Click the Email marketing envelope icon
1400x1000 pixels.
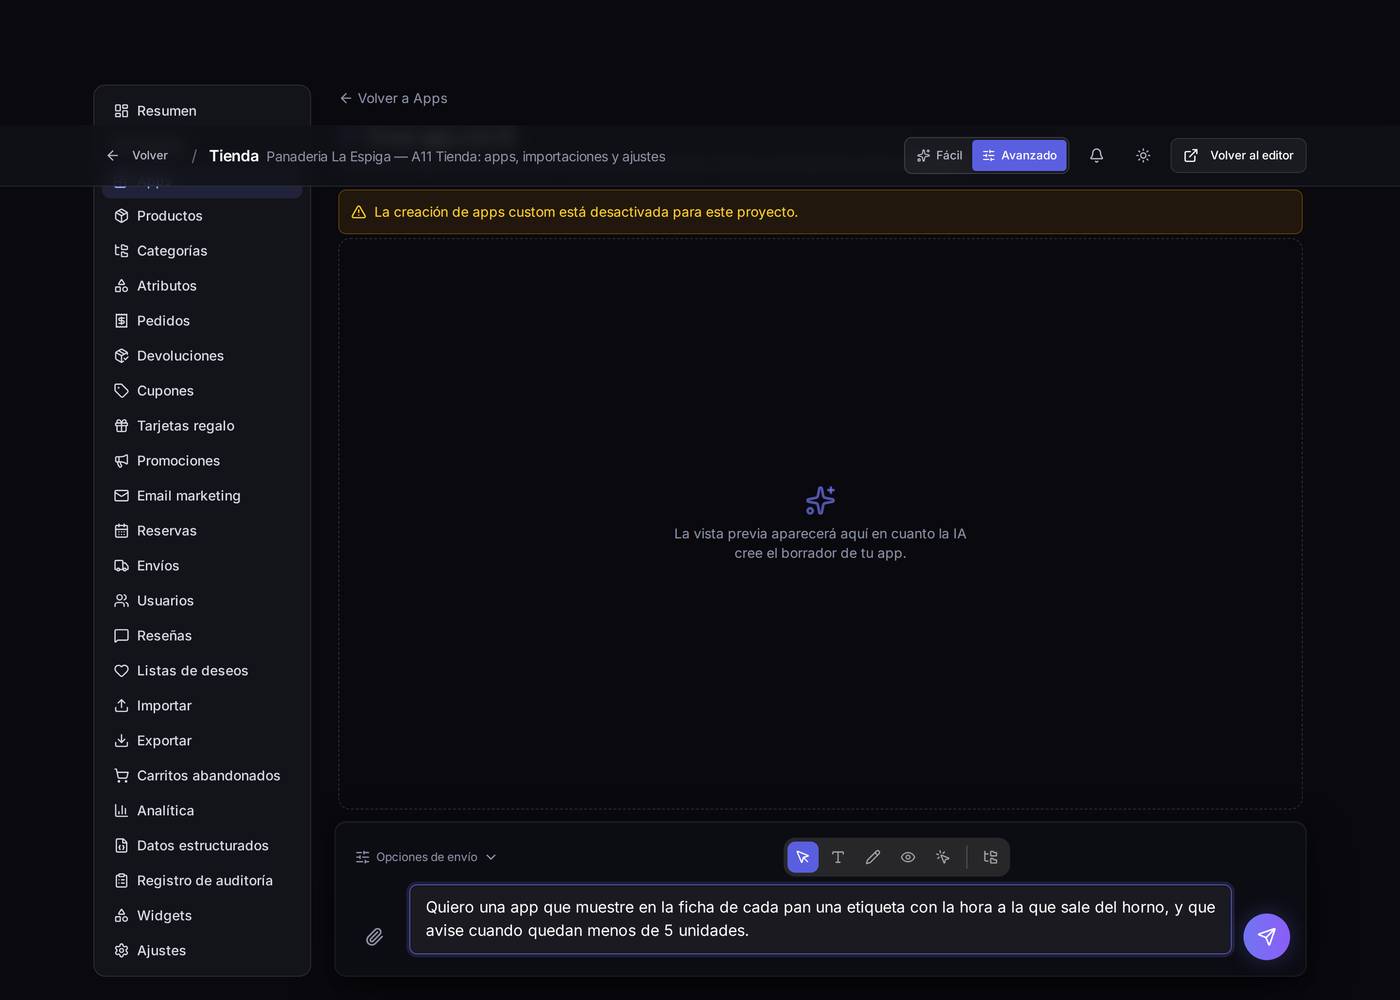pos(121,496)
